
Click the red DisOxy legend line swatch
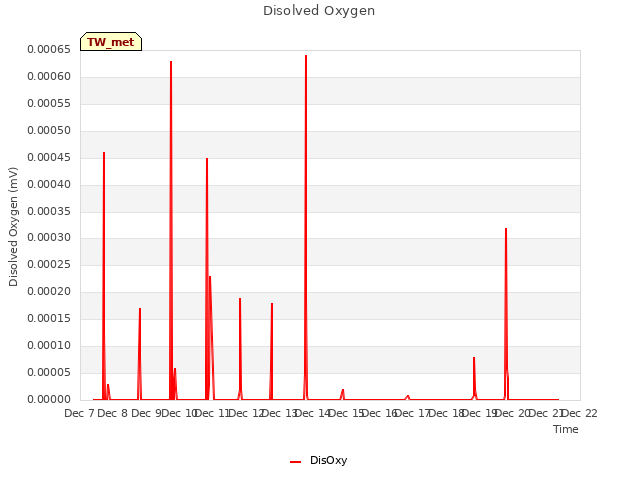click(295, 462)
